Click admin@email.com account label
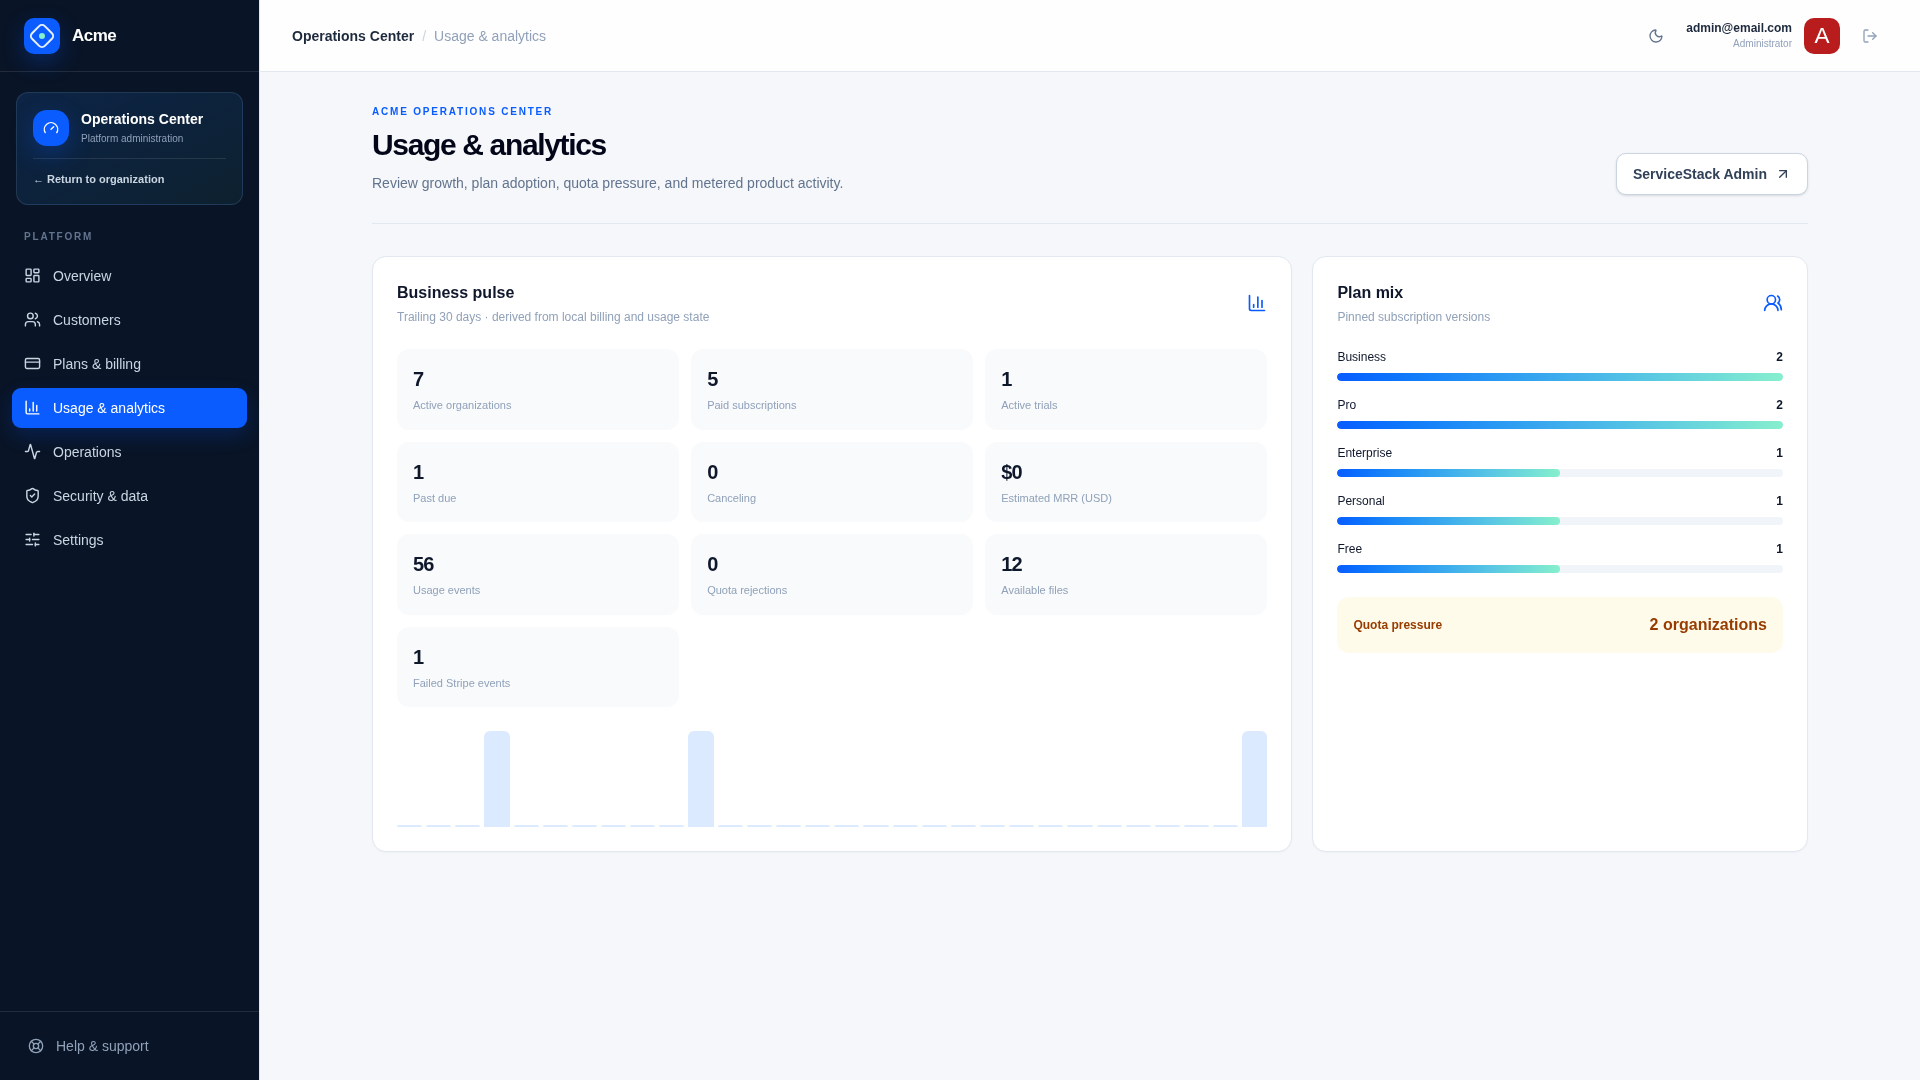This screenshot has height=1080, width=1920. coord(1739,28)
